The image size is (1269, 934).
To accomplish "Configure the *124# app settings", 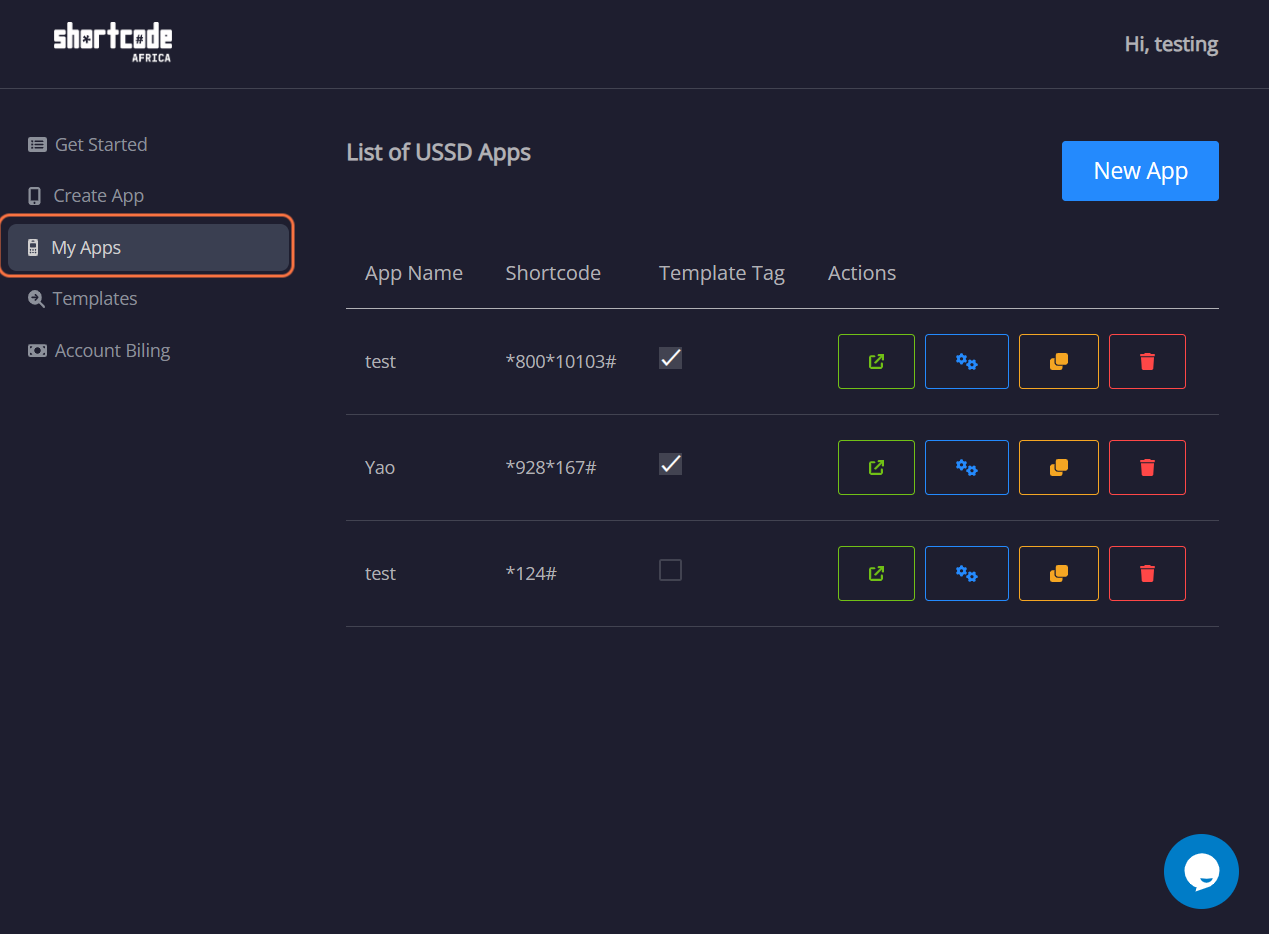I will [966, 573].
